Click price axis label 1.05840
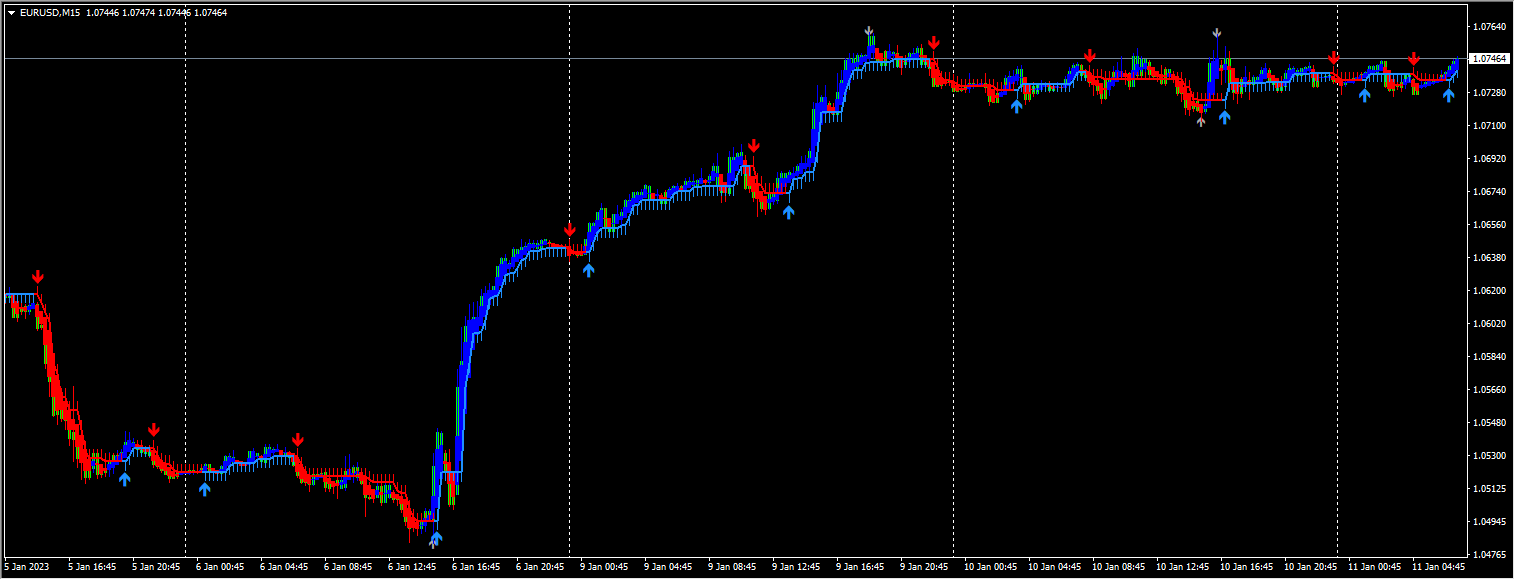 [x=1490, y=357]
